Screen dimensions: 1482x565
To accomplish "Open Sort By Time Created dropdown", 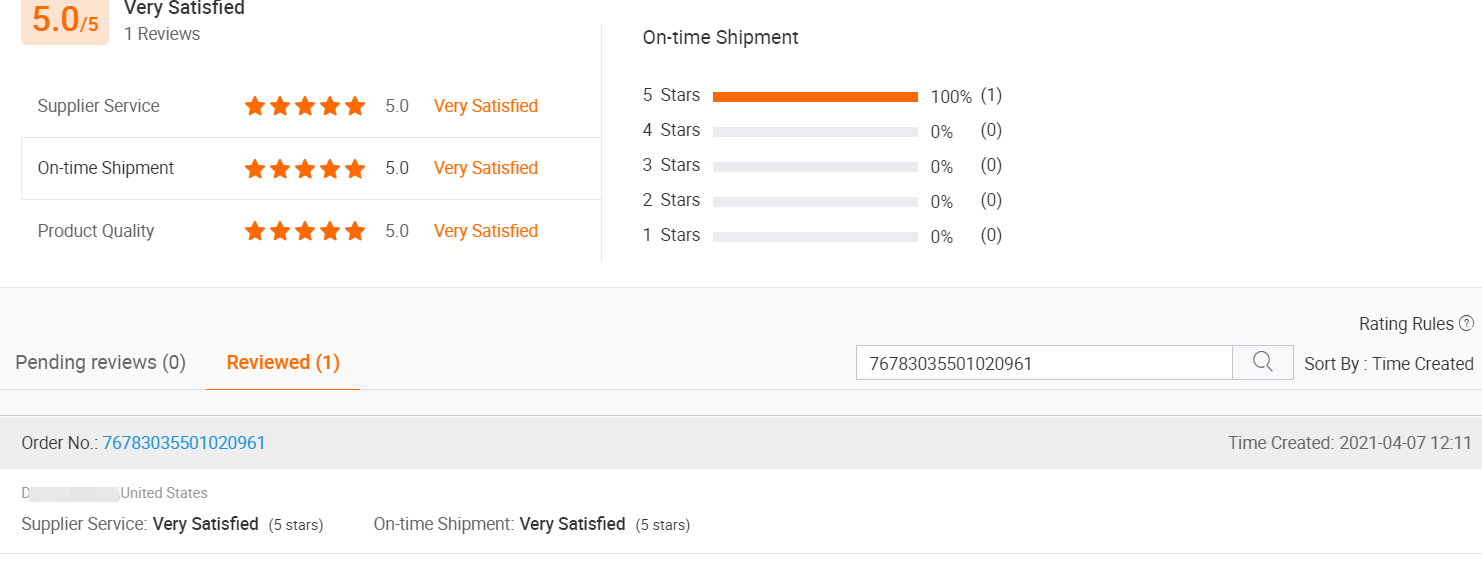I will [1388, 363].
